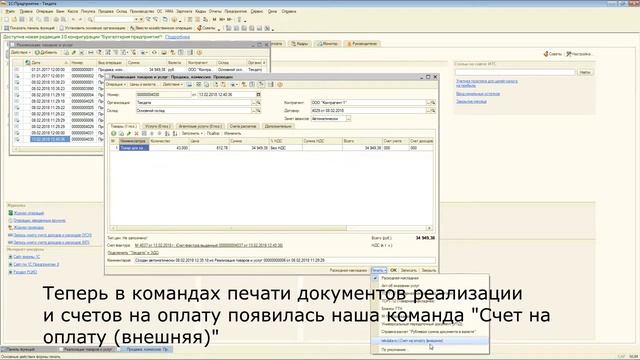Open the 'Зачет авансов' choice button

pyautogui.click(x=348, y=119)
